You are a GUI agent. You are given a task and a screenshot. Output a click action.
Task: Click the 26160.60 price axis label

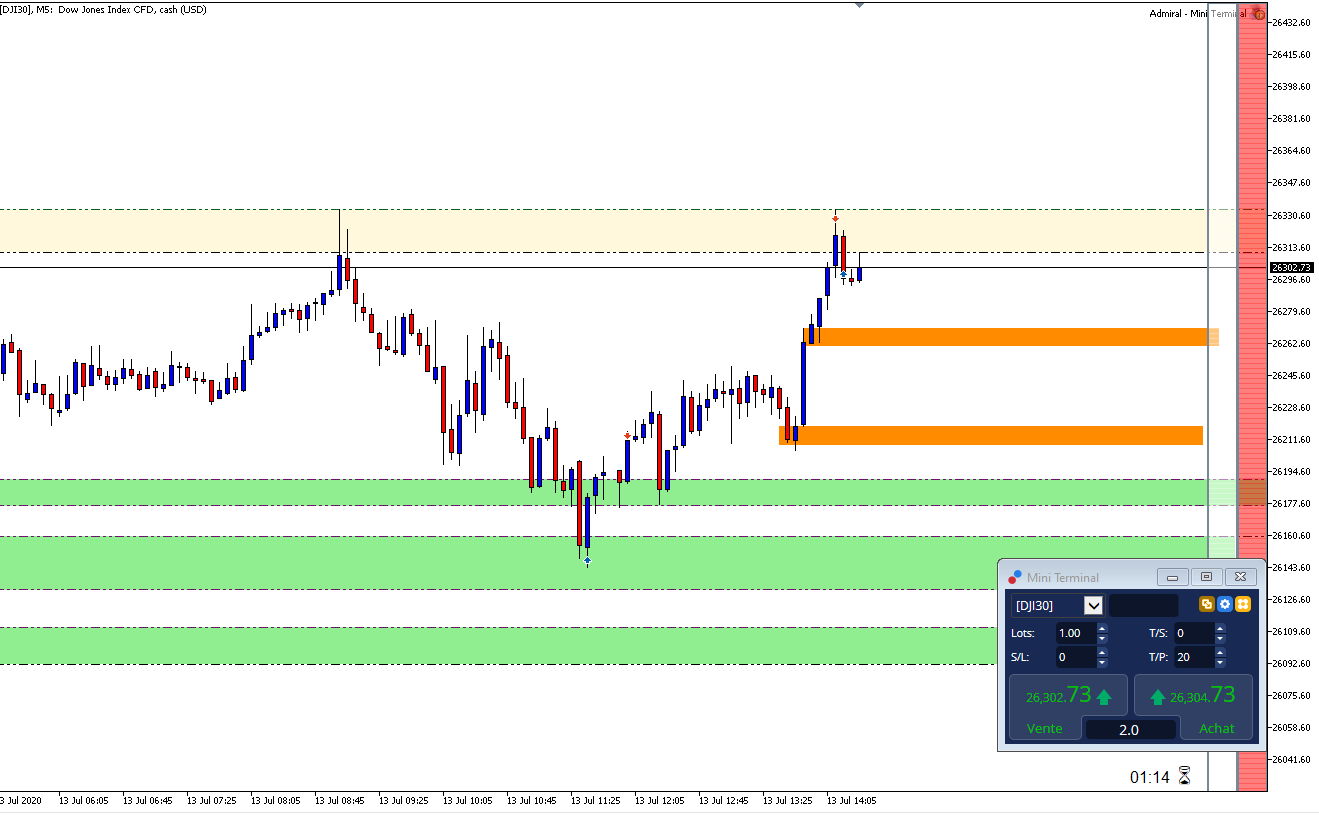pyautogui.click(x=1291, y=535)
